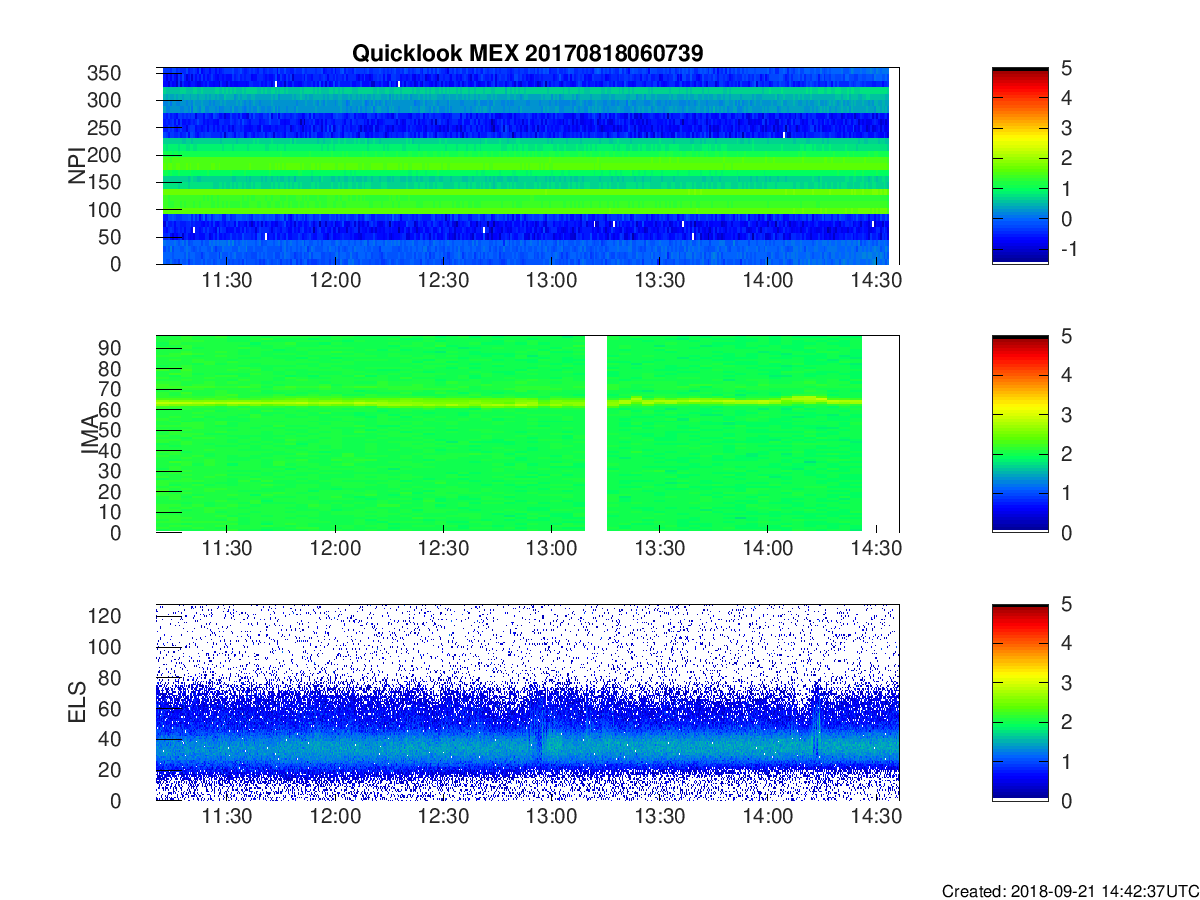Click the 11:30 time label under IMA panel
This screenshot has height=900, width=1200.
pyautogui.click(x=227, y=549)
